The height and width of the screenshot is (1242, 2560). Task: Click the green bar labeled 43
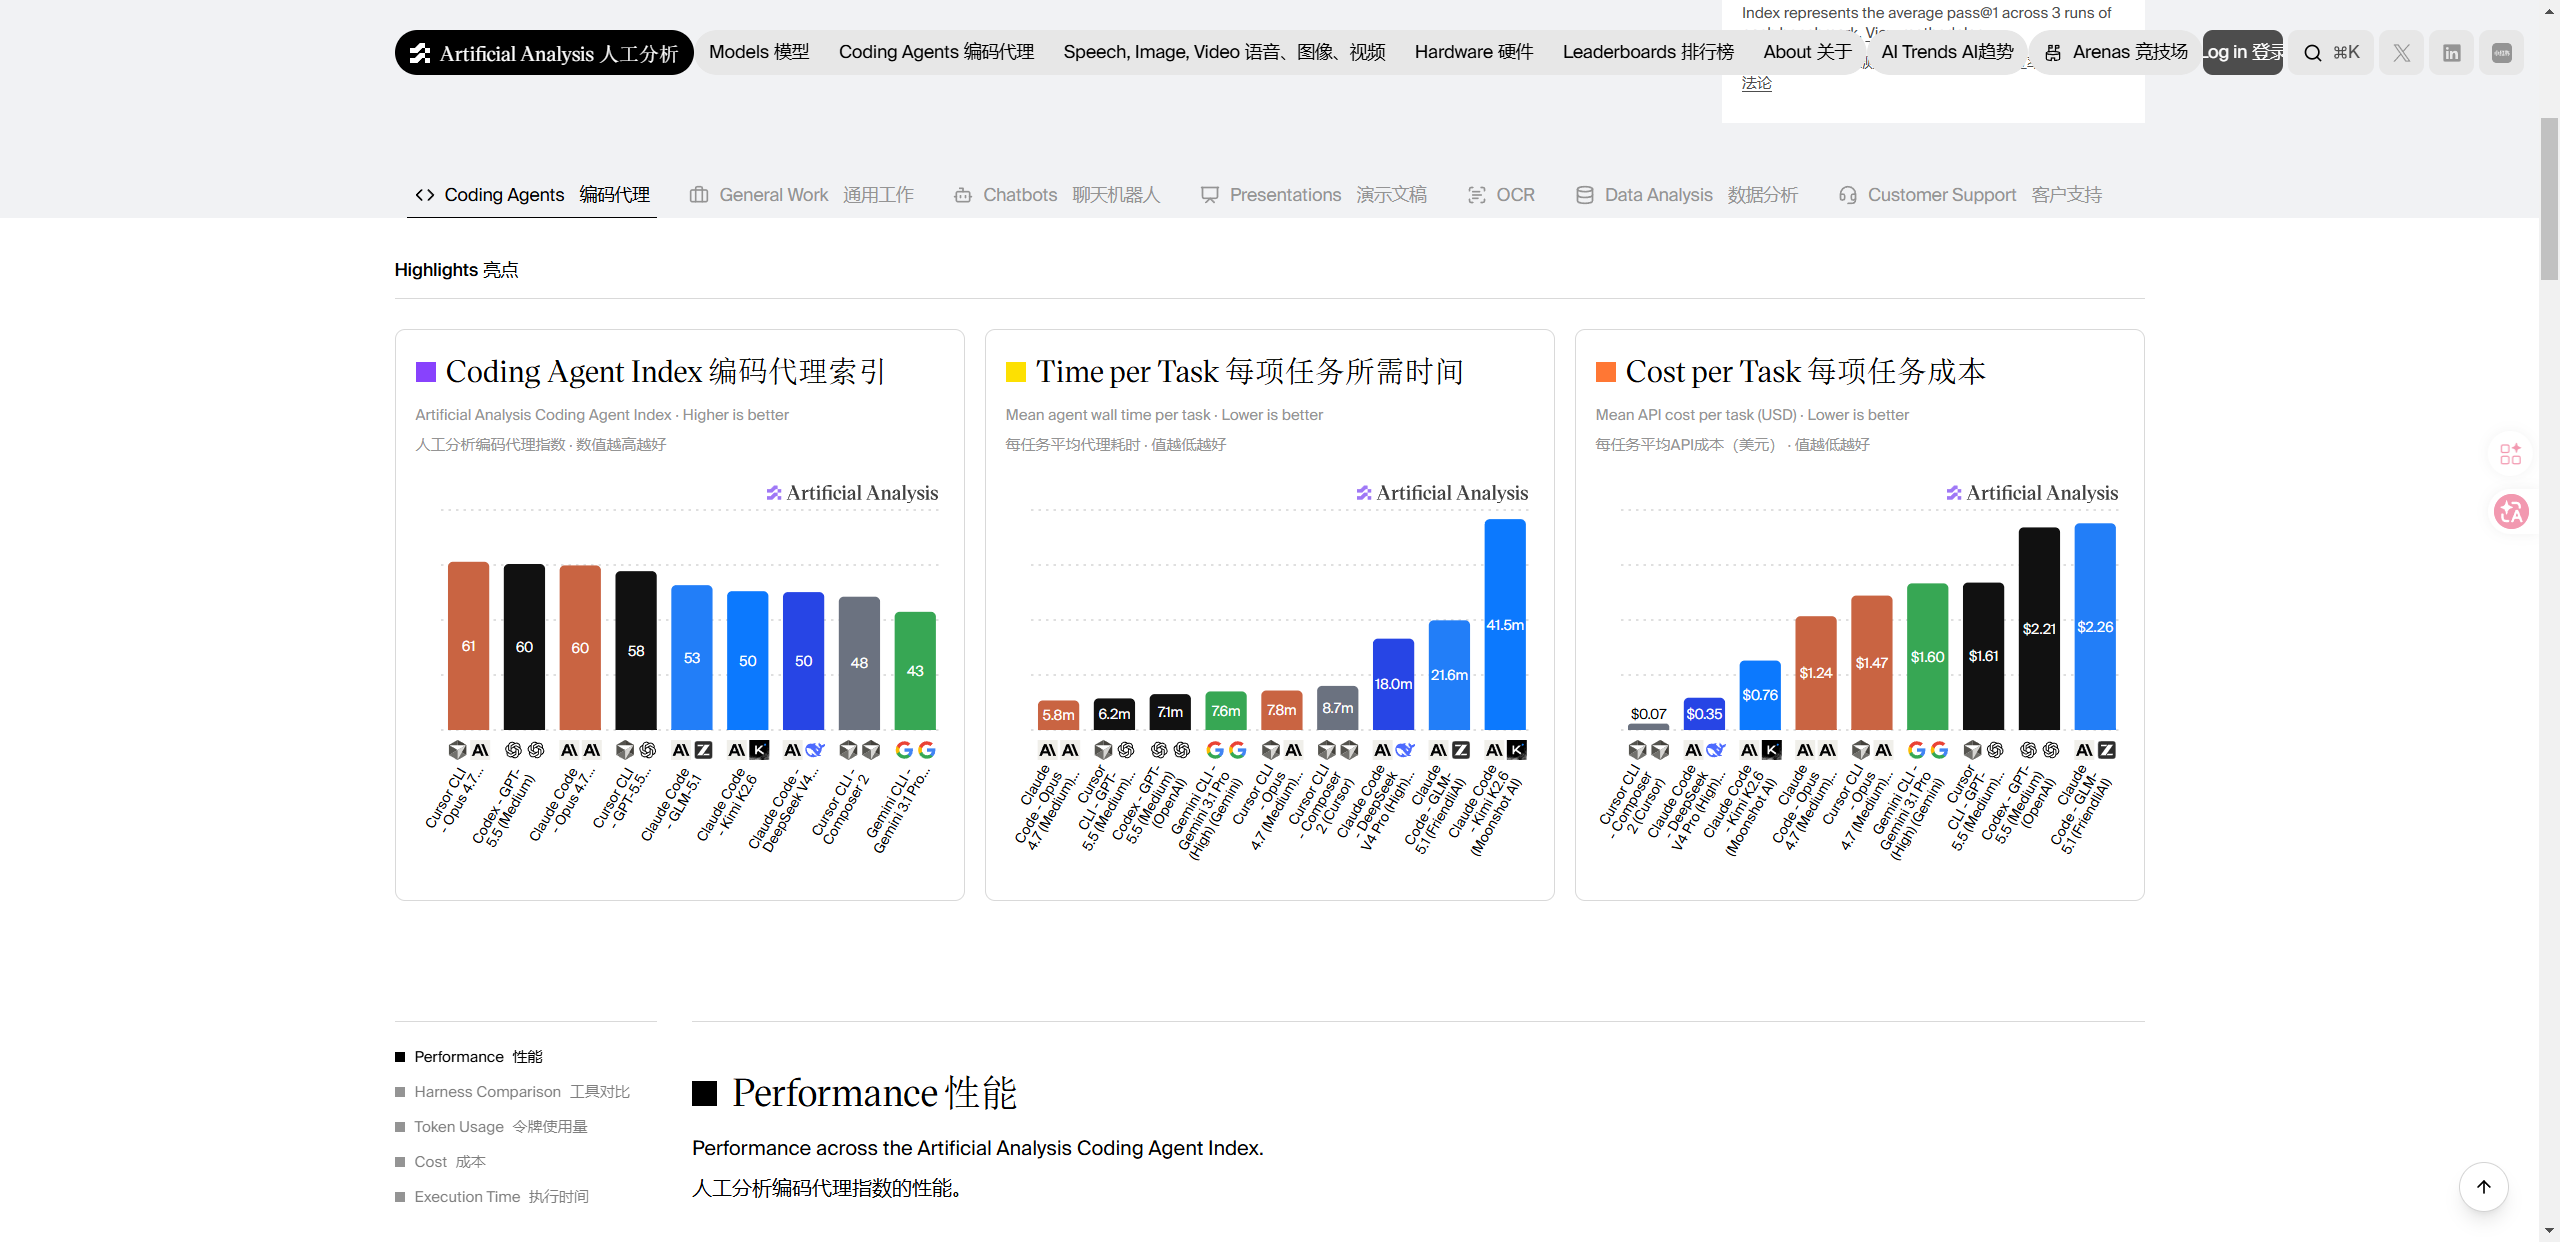(915, 671)
